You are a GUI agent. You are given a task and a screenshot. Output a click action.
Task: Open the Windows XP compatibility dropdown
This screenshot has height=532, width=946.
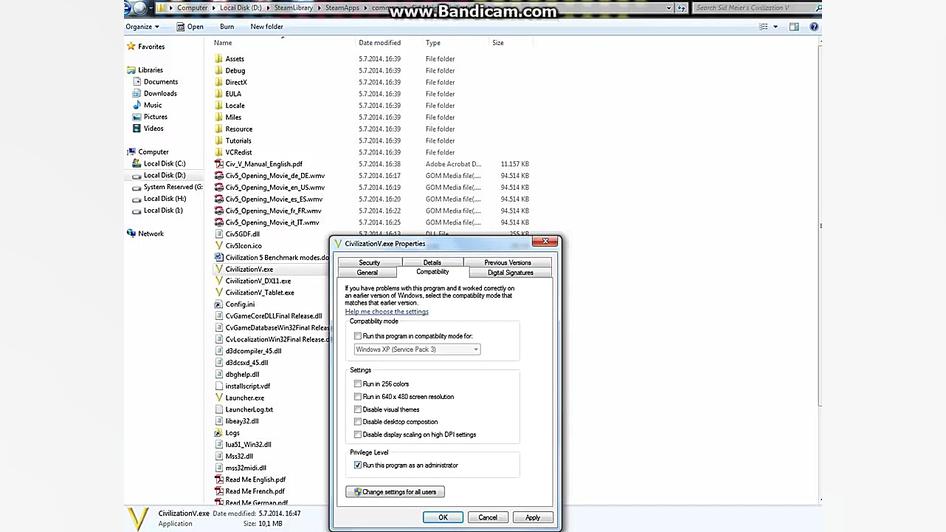point(417,349)
